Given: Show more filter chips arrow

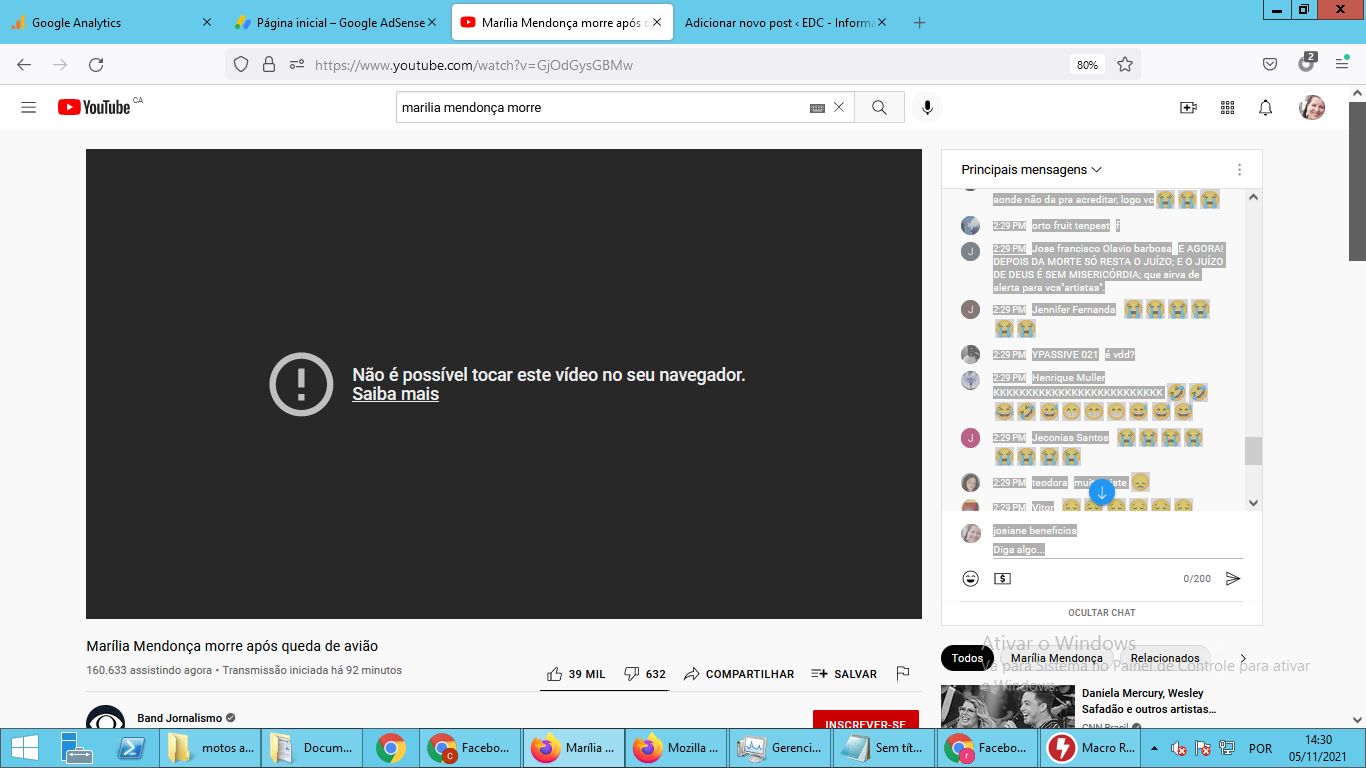Looking at the screenshot, I should pyautogui.click(x=1243, y=658).
